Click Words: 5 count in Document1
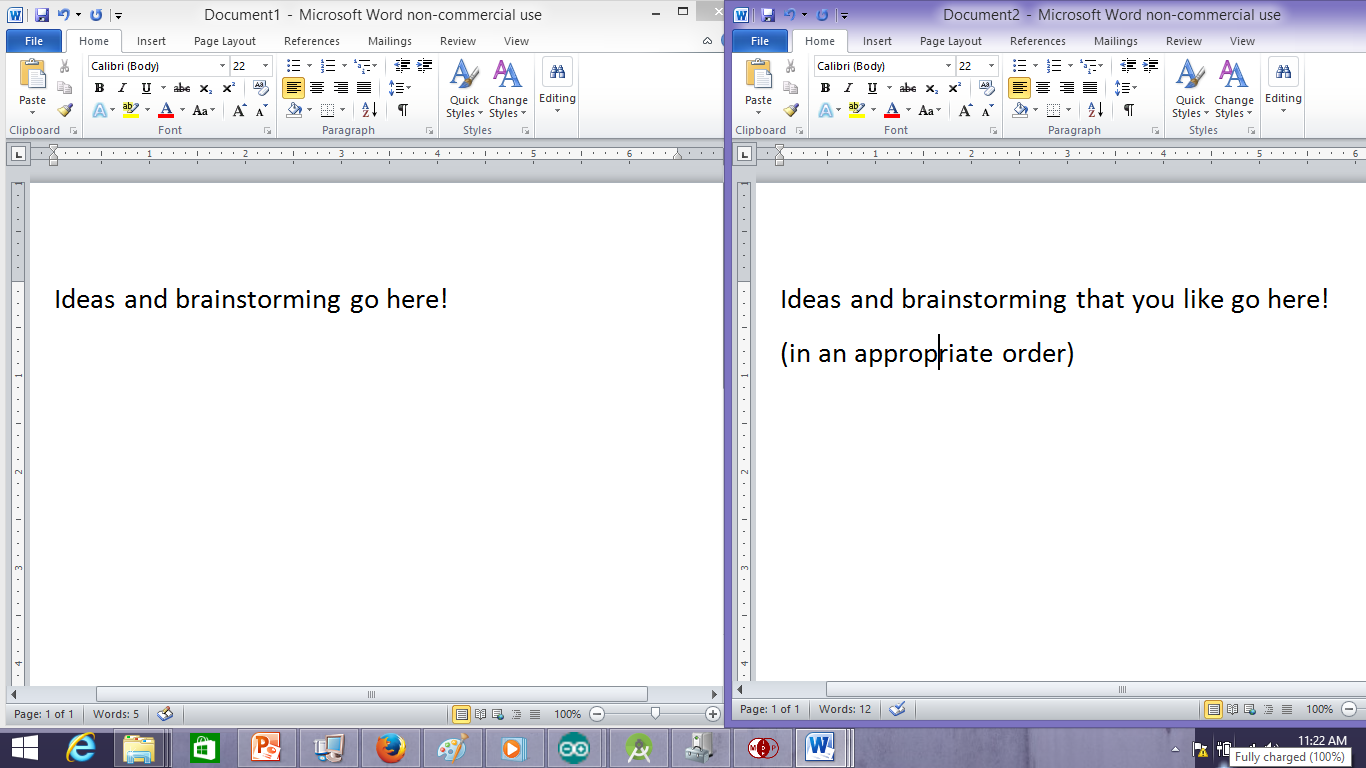Viewport: 1366px width, 768px height. tap(116, 714)
